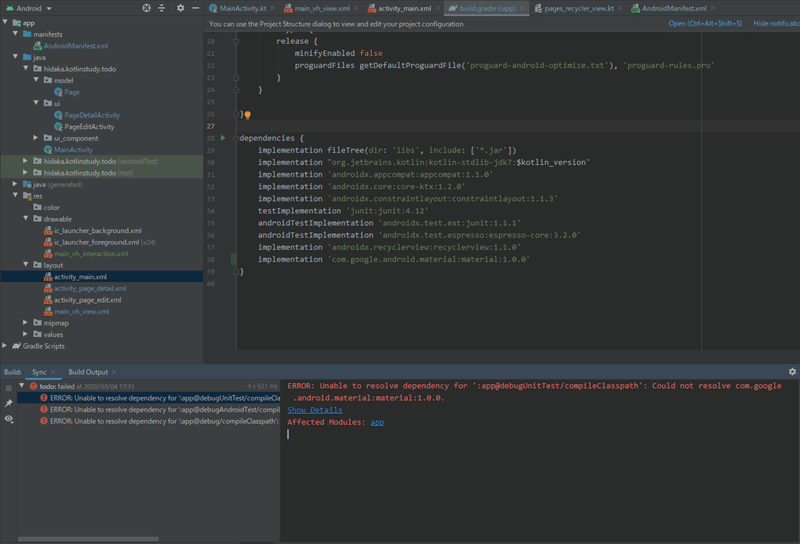Click the stop build square icon

9,386
